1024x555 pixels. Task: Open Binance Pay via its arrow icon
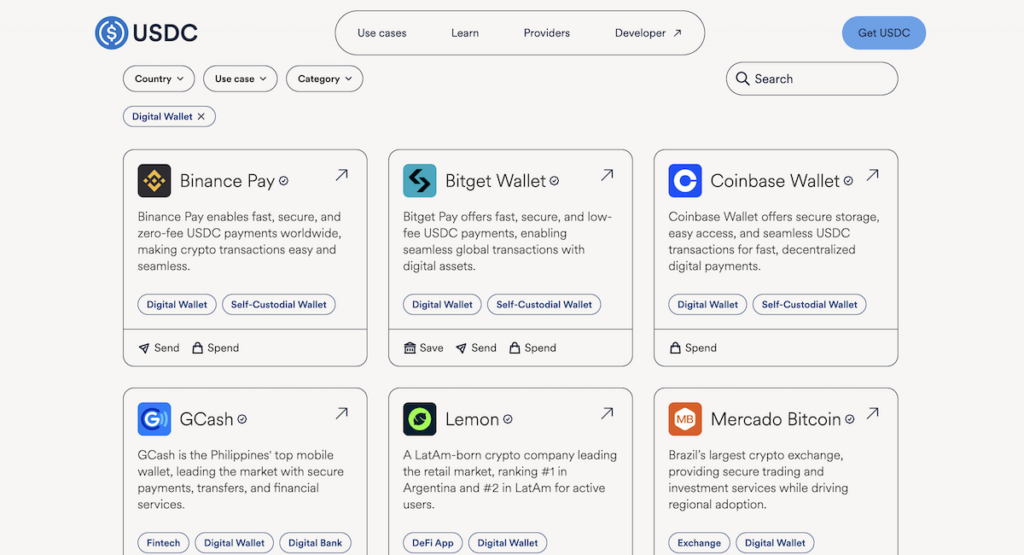342,175
